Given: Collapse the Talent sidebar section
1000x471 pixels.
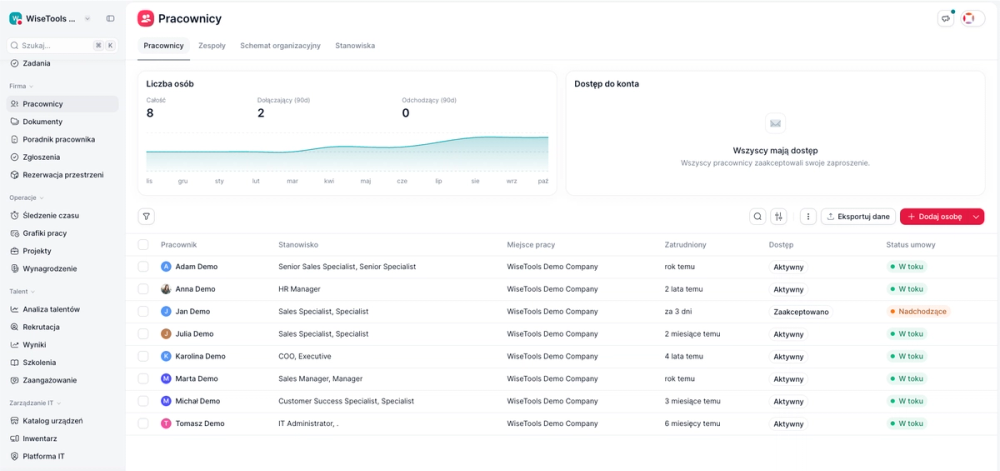Looking at the screenshot, I should click(x=22, y=291).
